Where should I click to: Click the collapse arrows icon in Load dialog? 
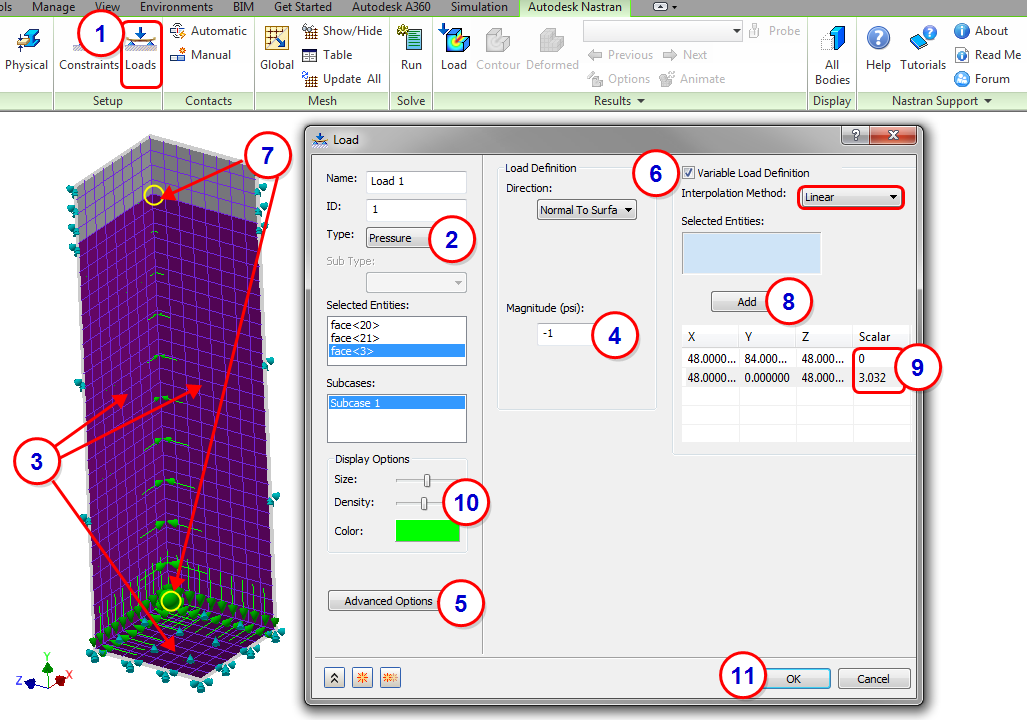(334, 678)
